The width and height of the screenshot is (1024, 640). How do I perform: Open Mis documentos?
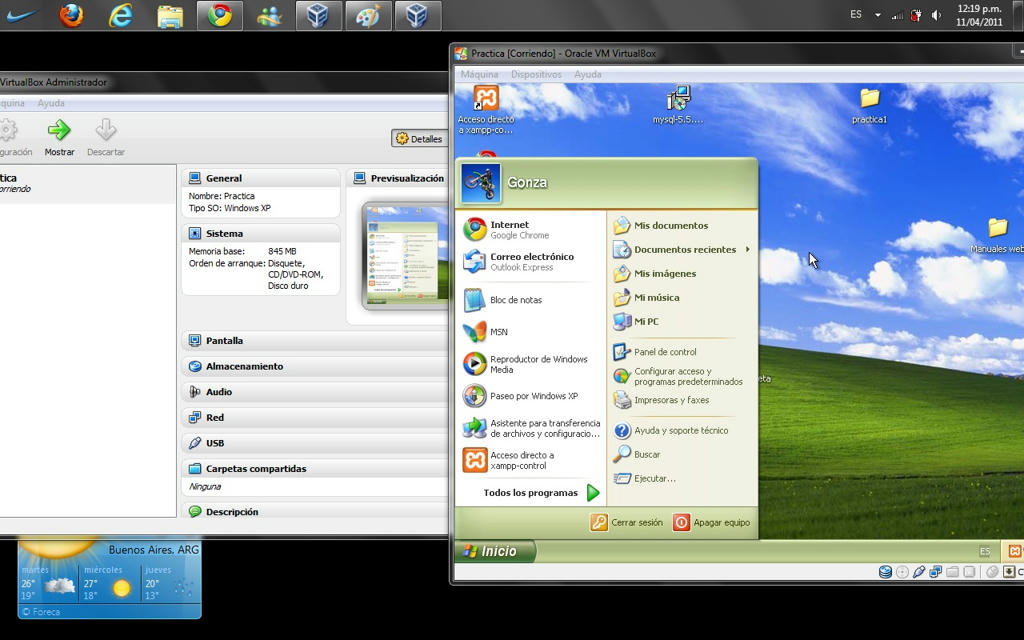(x=682, y=225)
